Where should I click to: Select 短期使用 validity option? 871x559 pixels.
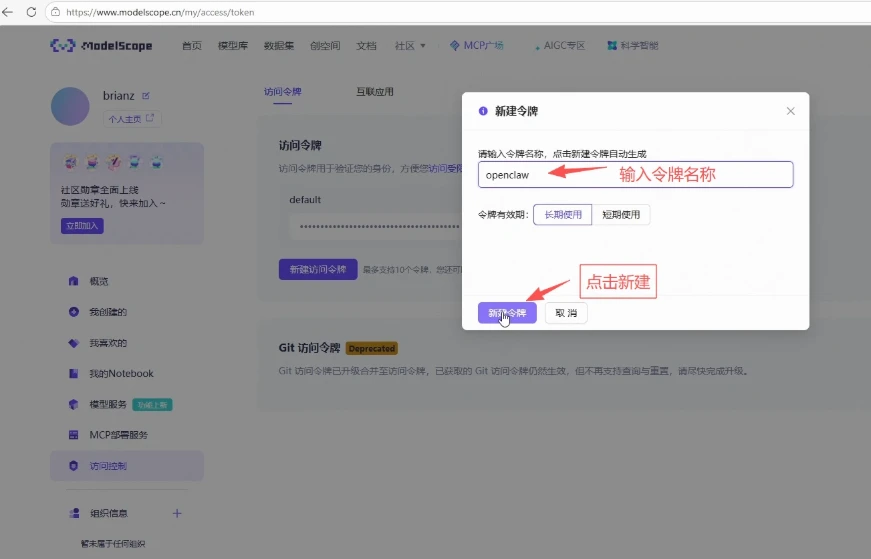(621, 214)
